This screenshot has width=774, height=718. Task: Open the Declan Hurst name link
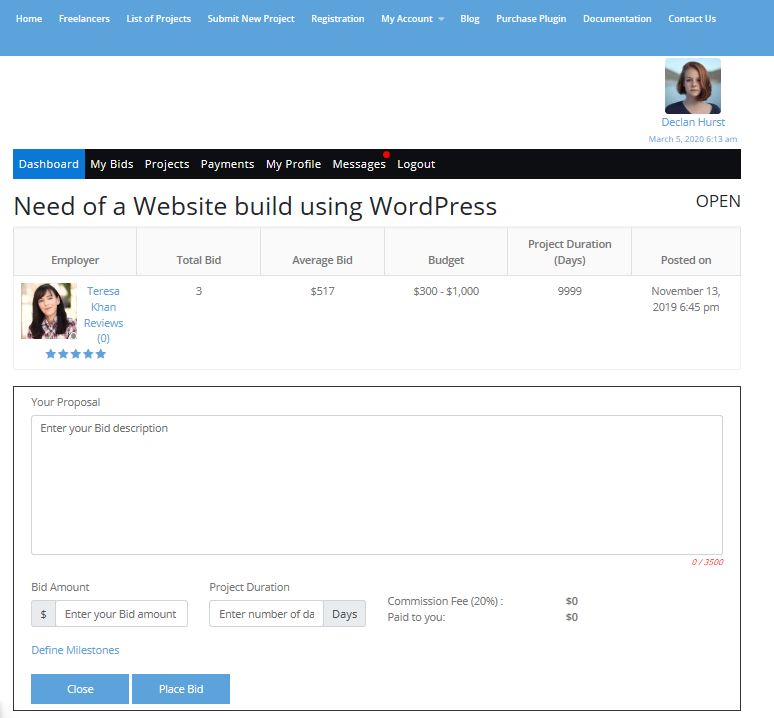[x=693, y=122]
